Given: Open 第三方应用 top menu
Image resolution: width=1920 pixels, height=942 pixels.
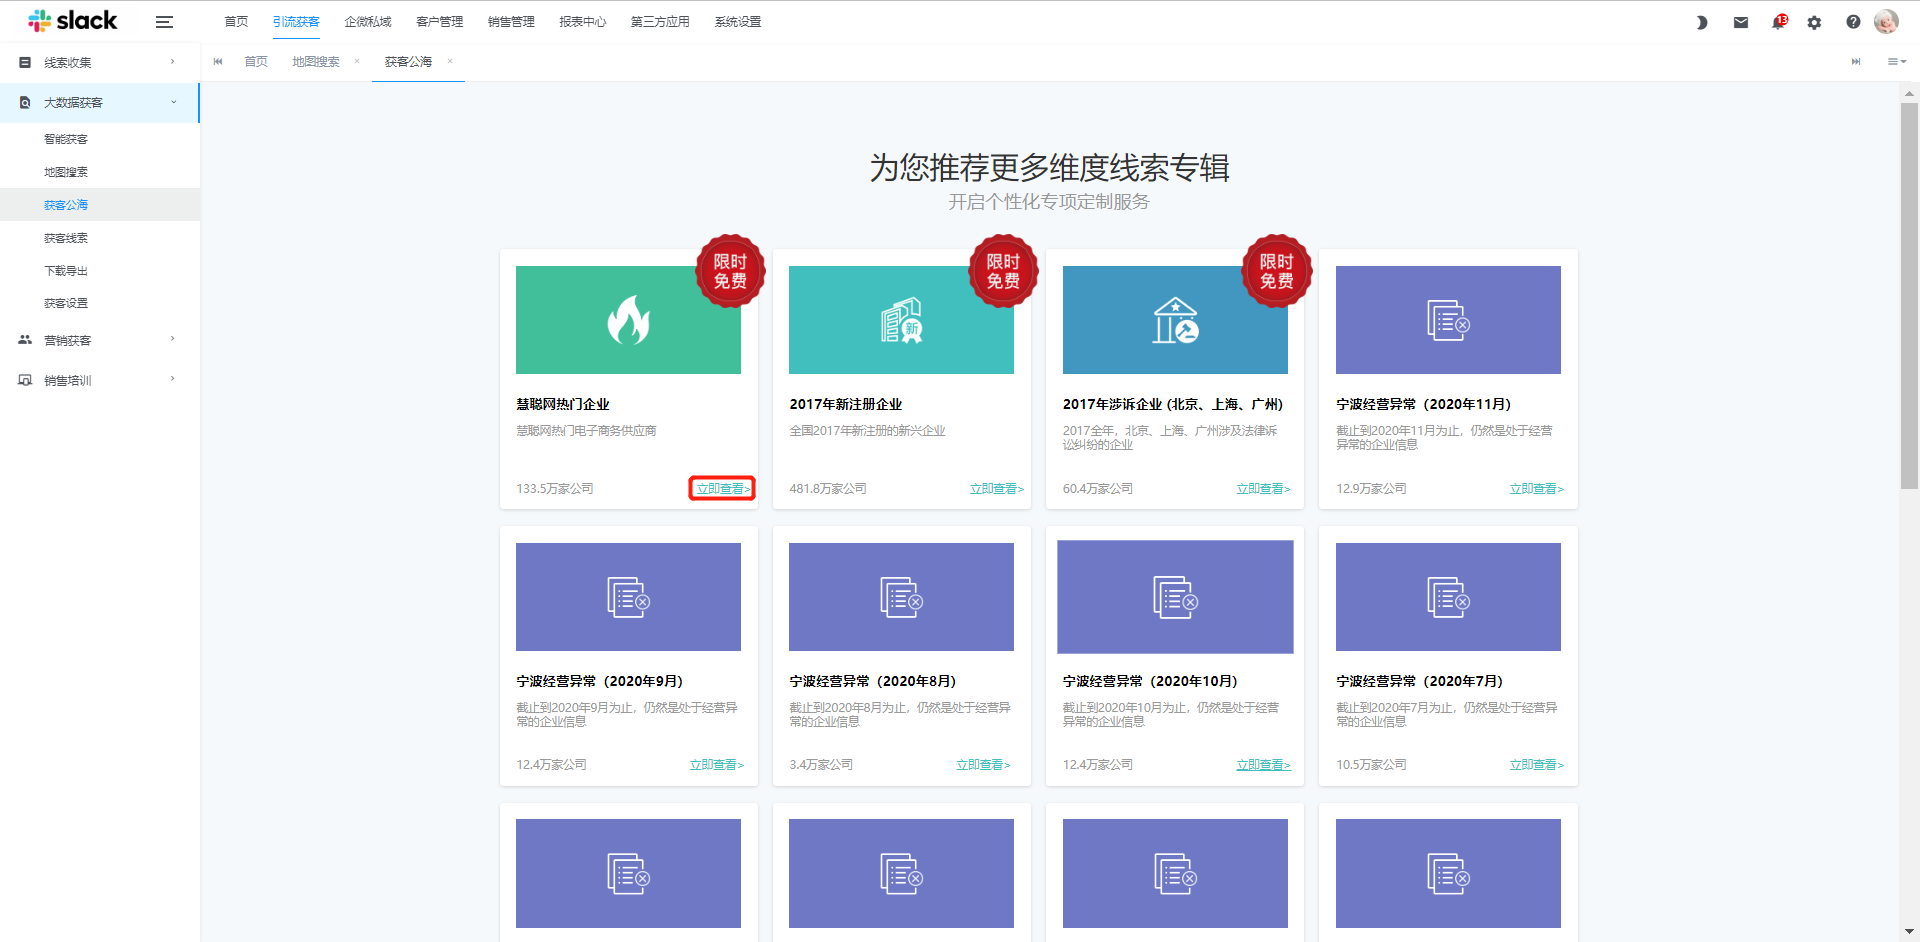Looking at the screenshot, I should click(660, 22).
